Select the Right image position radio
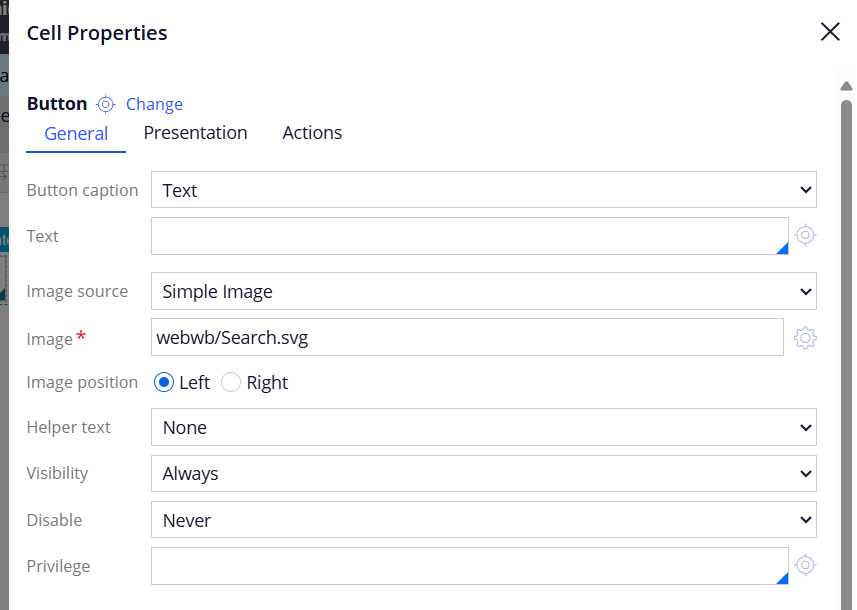This screenshot has width=857, height=610. coord(231,382)
